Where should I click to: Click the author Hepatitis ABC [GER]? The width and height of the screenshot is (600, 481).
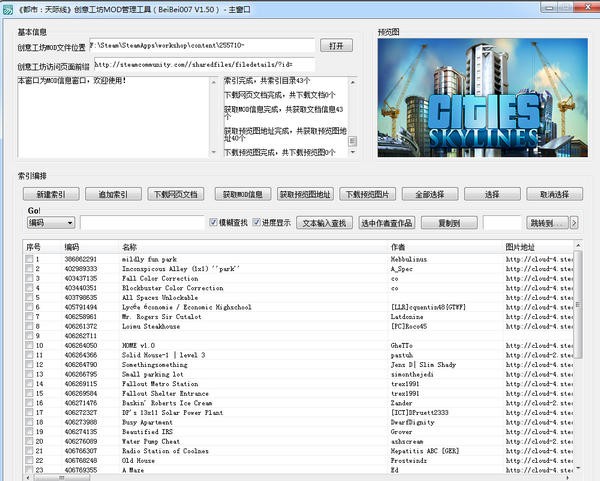click(425, 451)
